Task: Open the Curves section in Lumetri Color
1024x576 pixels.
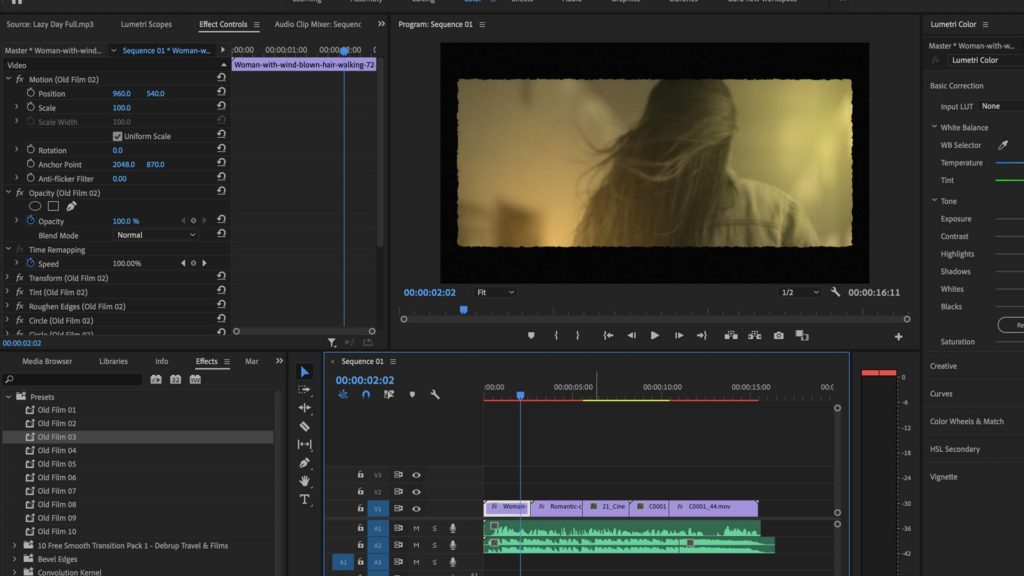Action: click(x=941, y=394)
